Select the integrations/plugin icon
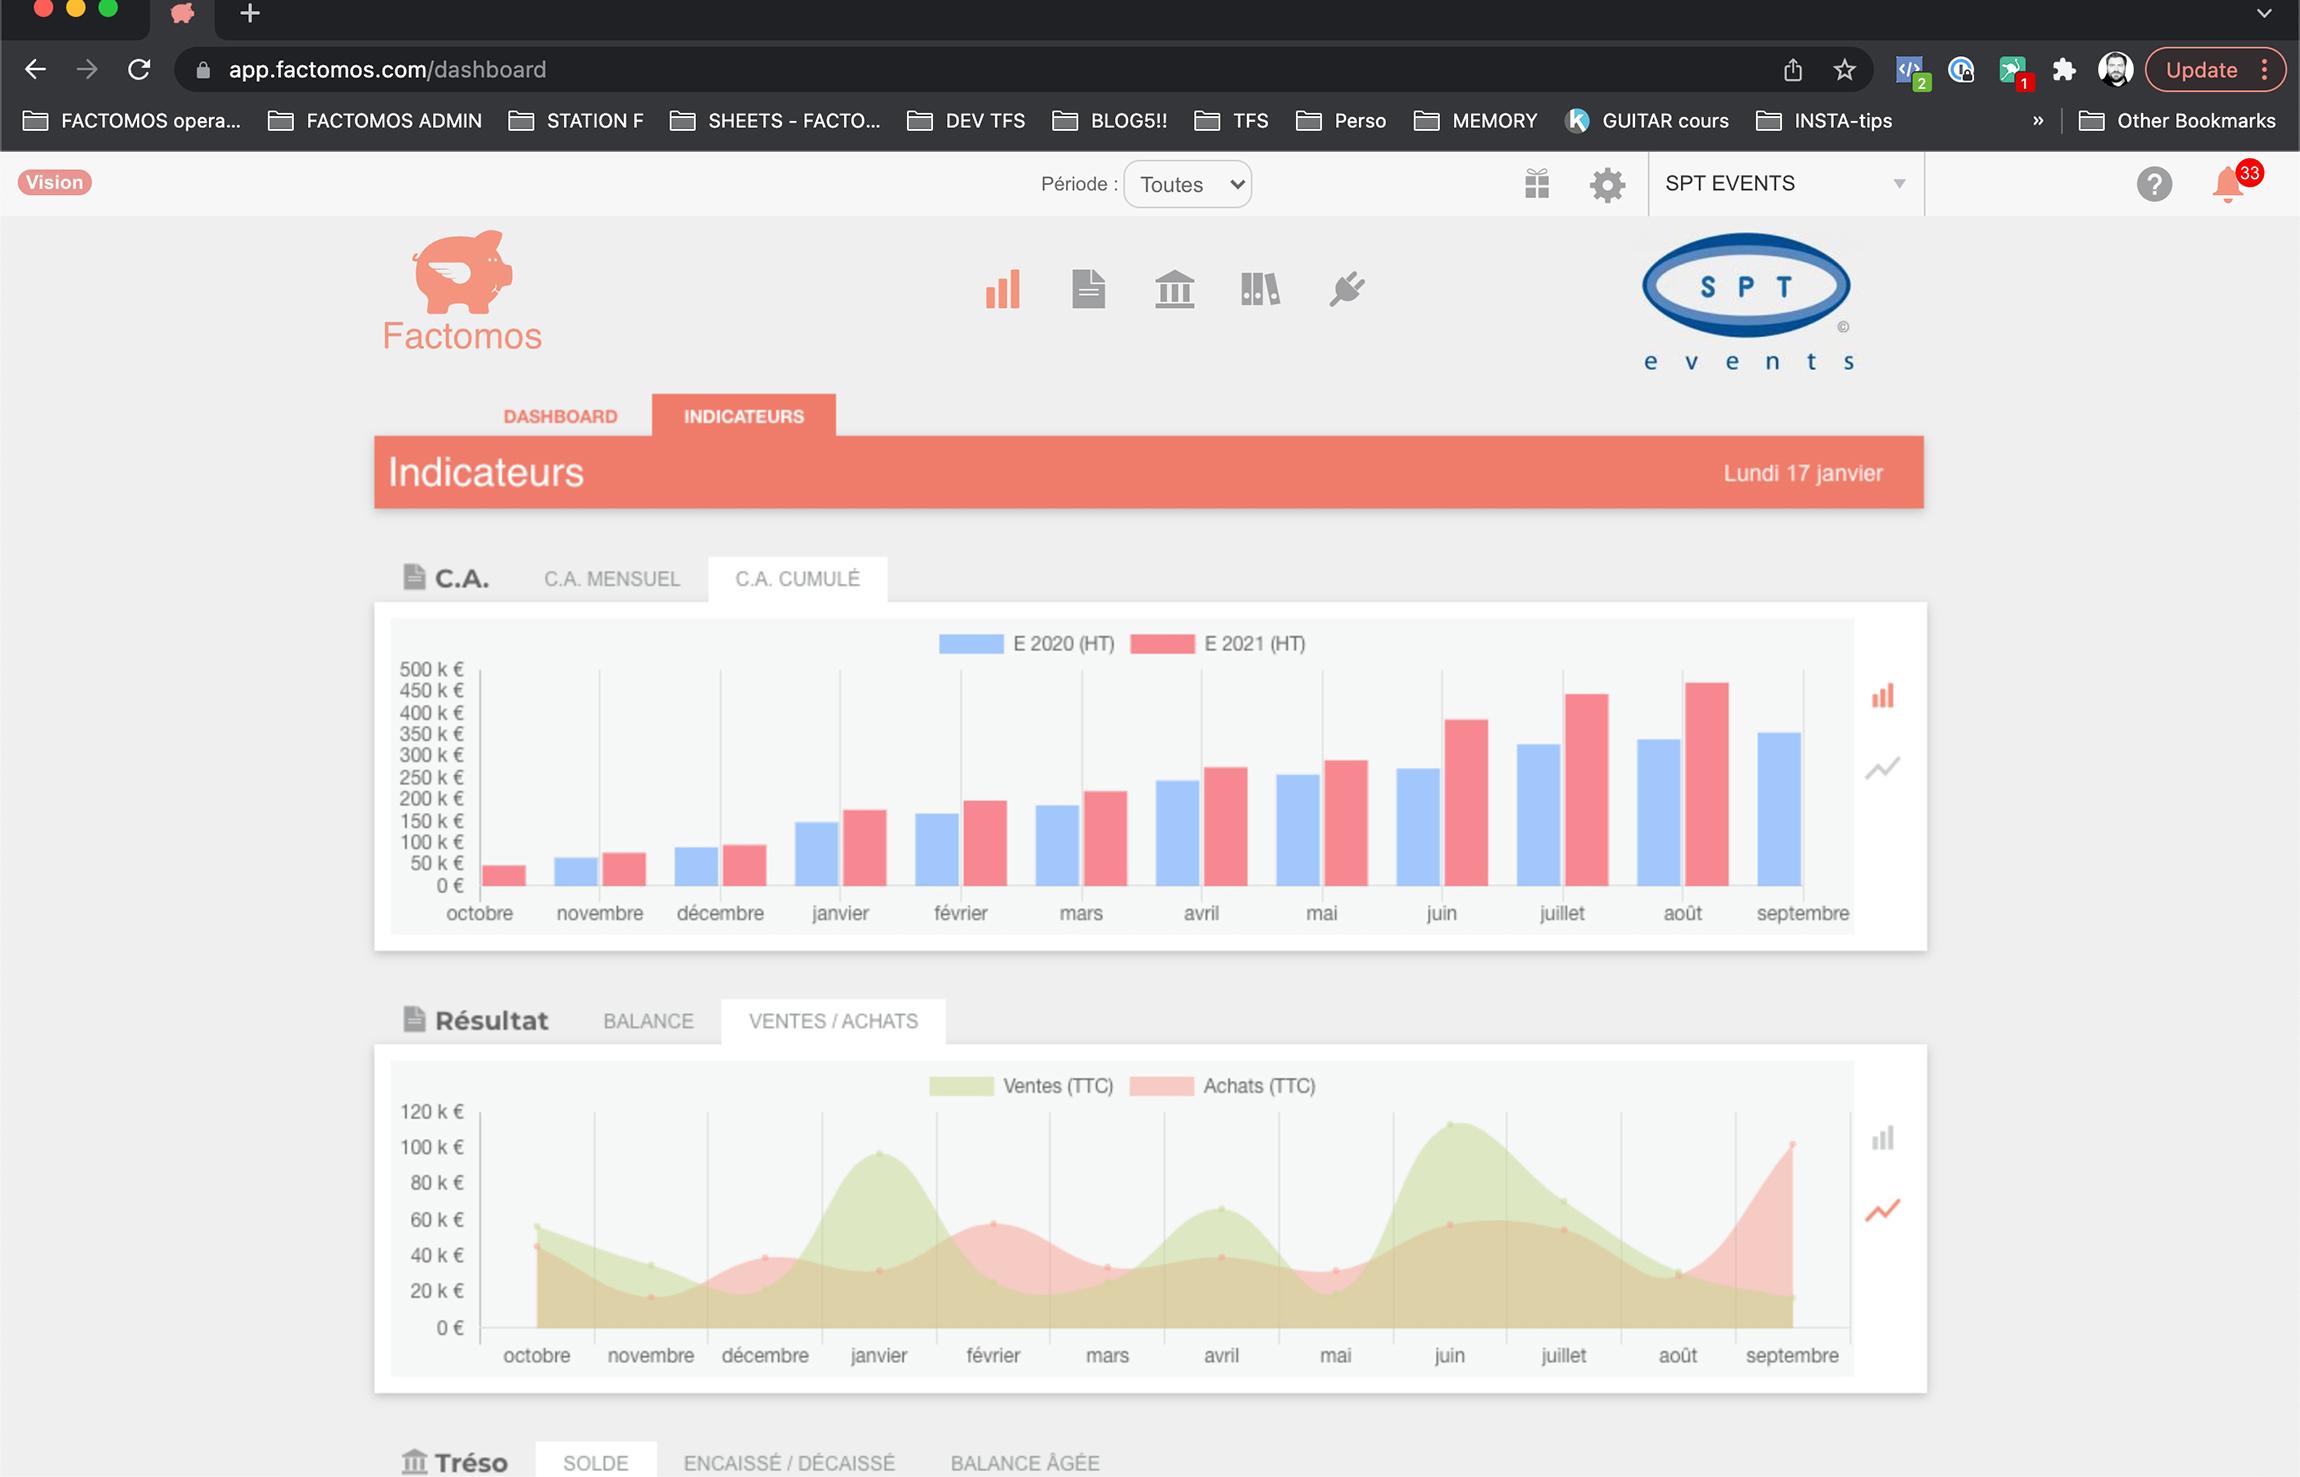Viewport: 2300px width, 1477px height. [1348, 288]
